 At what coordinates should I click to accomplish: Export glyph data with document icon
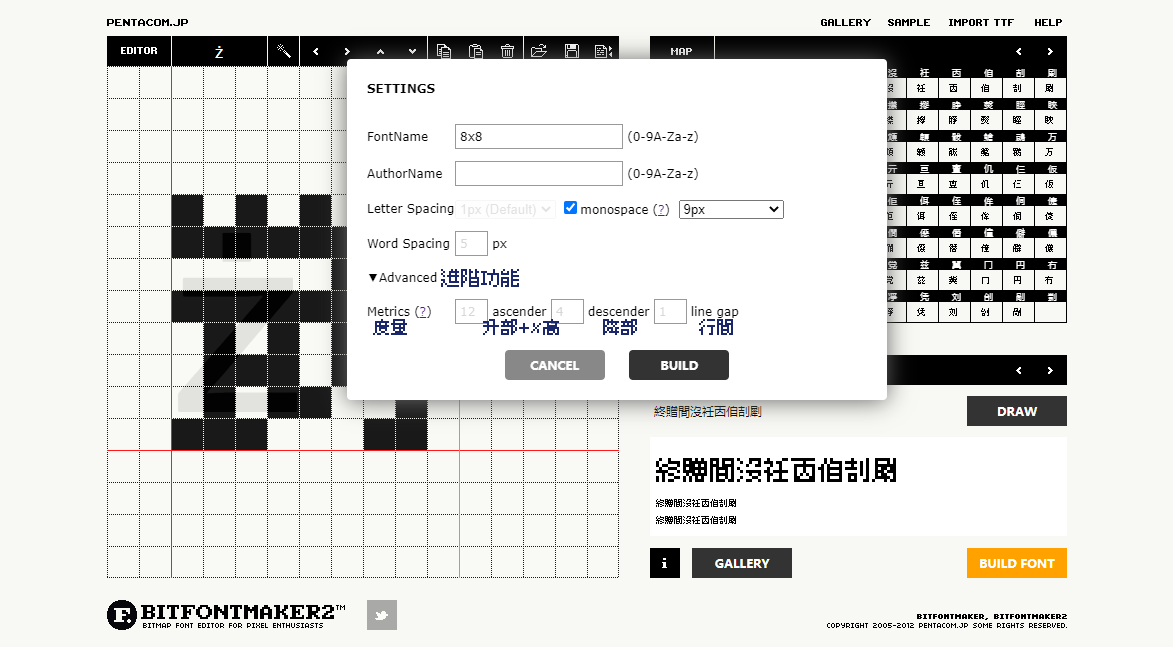(x=603, y=50)
